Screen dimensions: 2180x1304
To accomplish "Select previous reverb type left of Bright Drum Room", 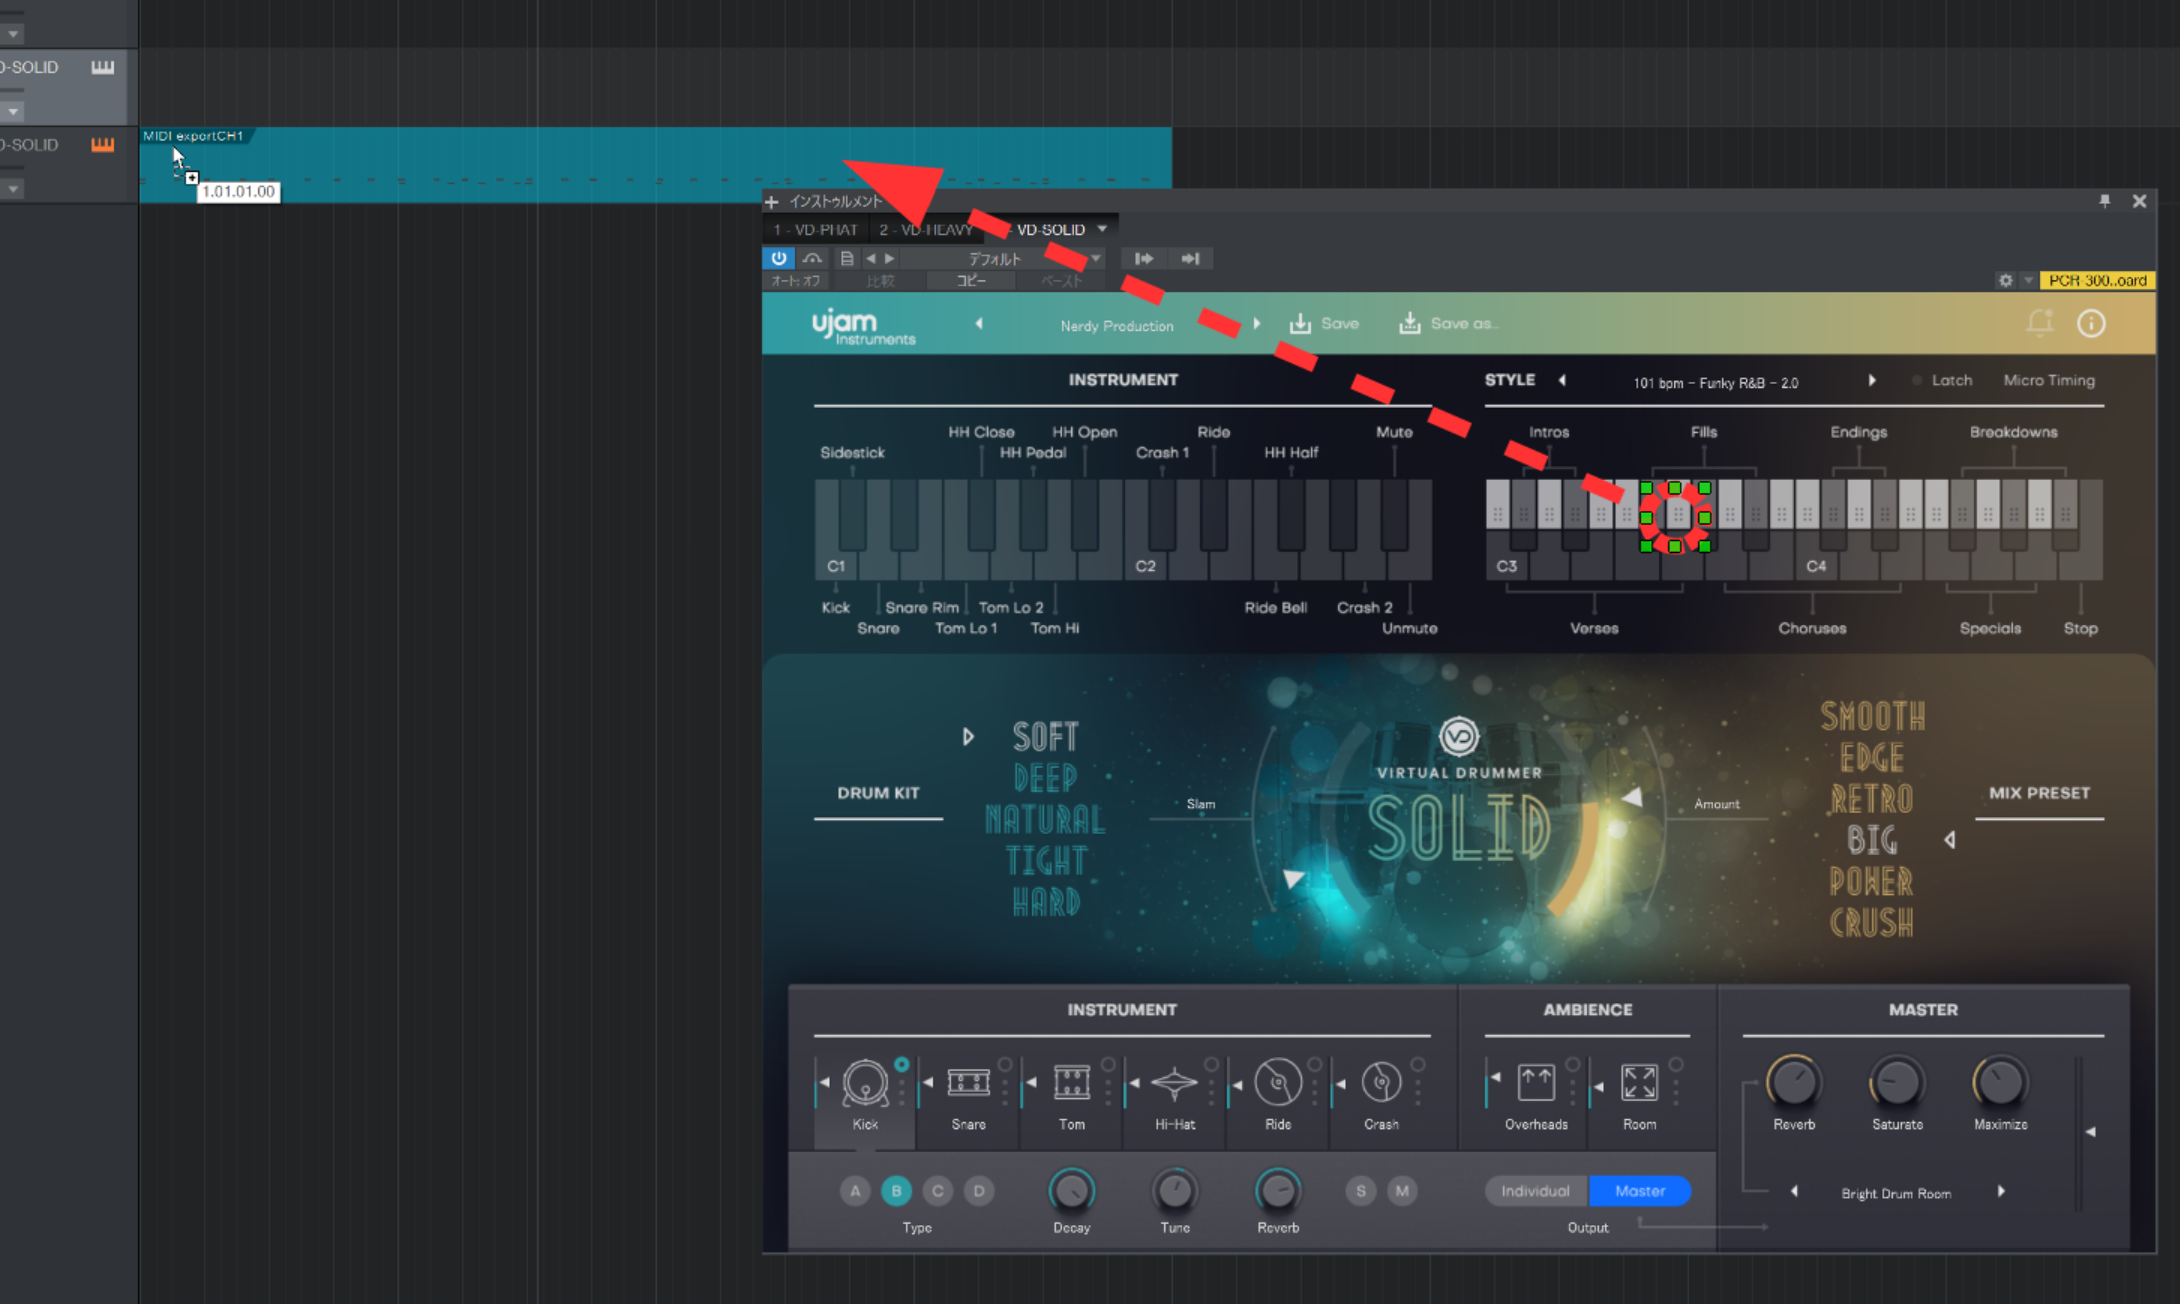I will point(1794,1191).
